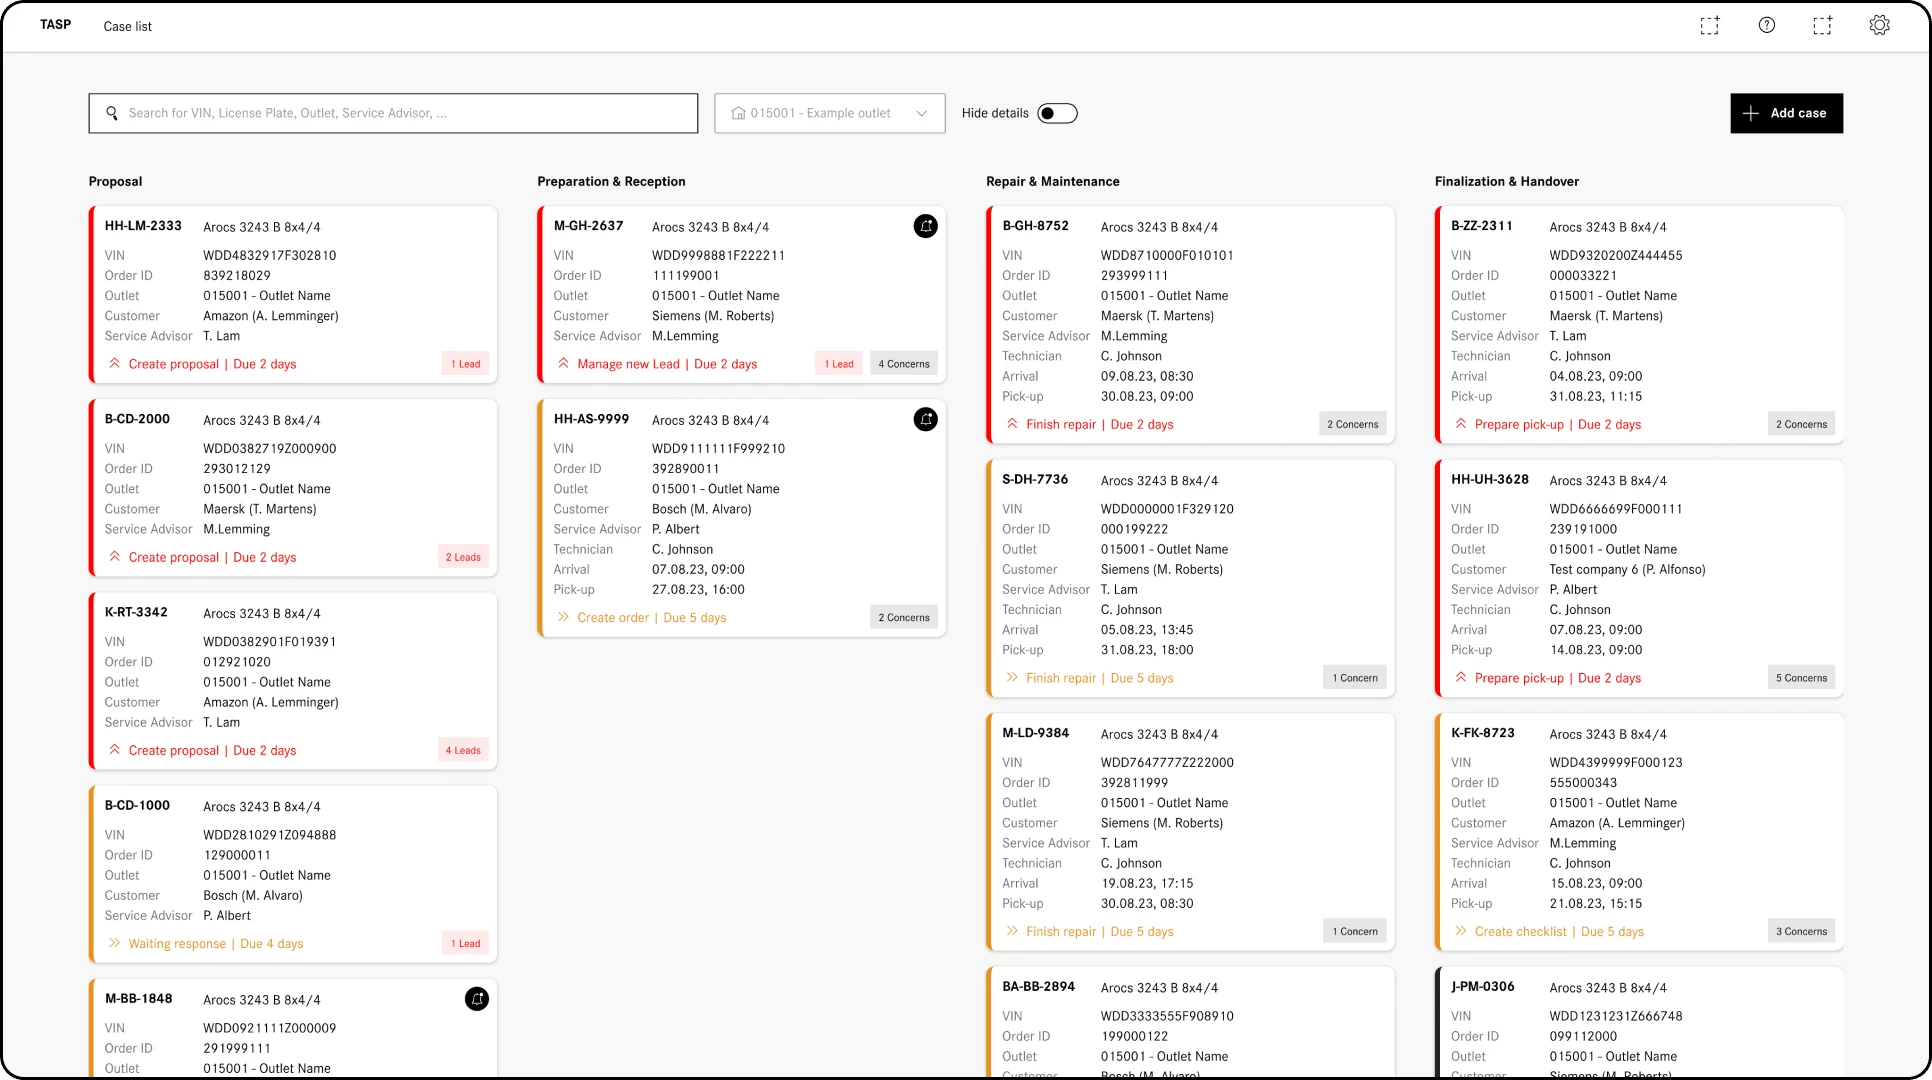This screenshot has height=1080, width=1932.
Task: Open the 5 Concerns badge on HH-UH-3628
Action: 1802,678
